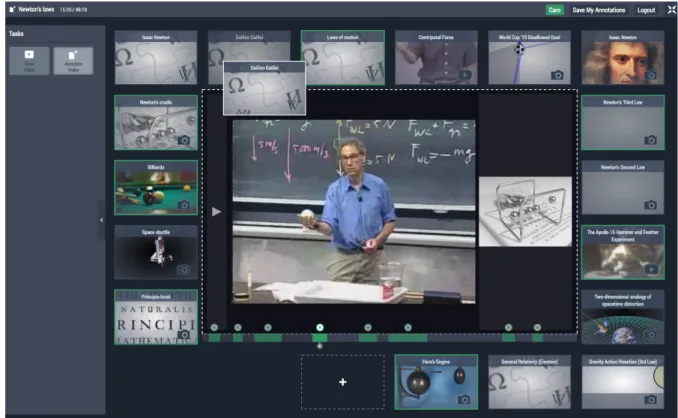Click the World Cup '10 Disallowed Goal title
This screenshot has height=418, width=678.
coord(529,37)
